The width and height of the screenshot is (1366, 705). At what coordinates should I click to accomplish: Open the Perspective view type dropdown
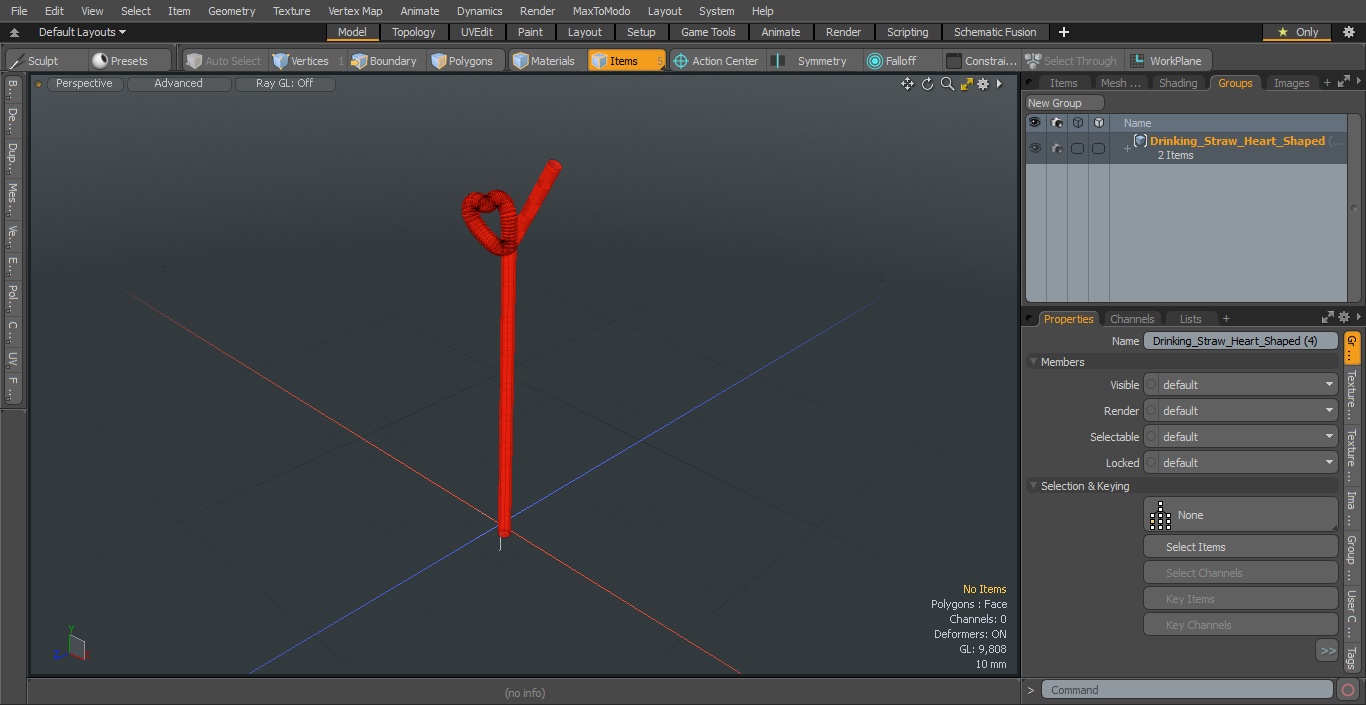pos(84,84)
